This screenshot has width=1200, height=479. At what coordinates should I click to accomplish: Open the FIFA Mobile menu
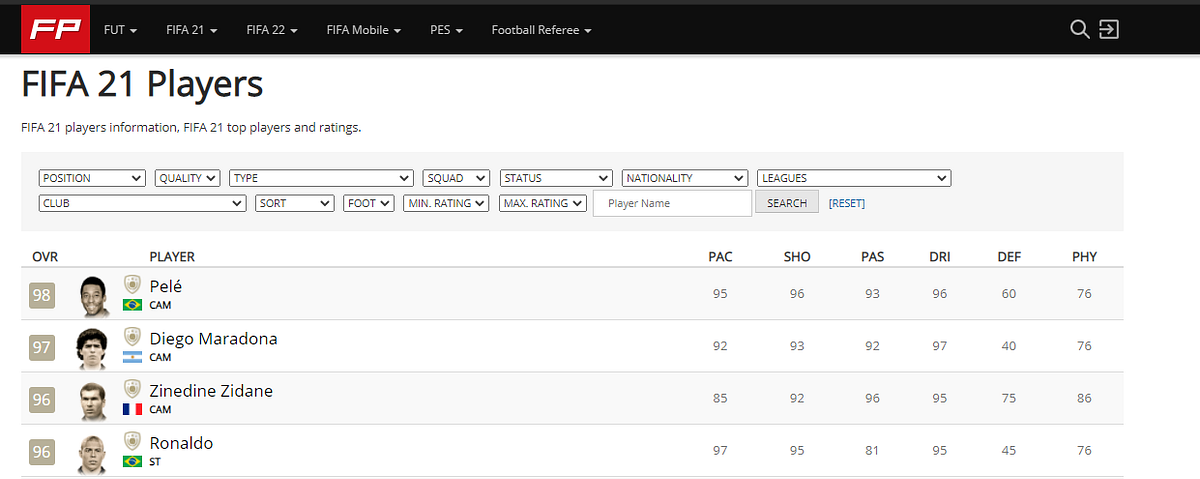click(364, 30)
